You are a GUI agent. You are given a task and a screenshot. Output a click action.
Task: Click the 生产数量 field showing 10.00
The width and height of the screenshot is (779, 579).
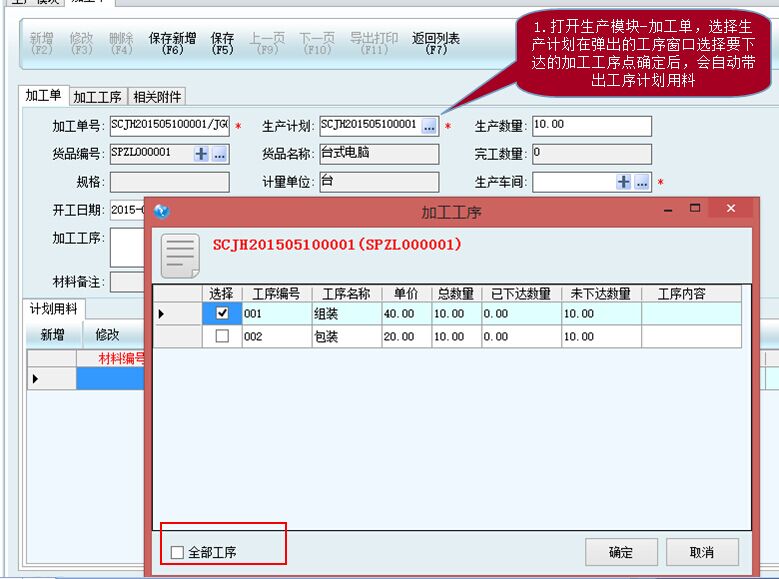click(x=592, y=126)
